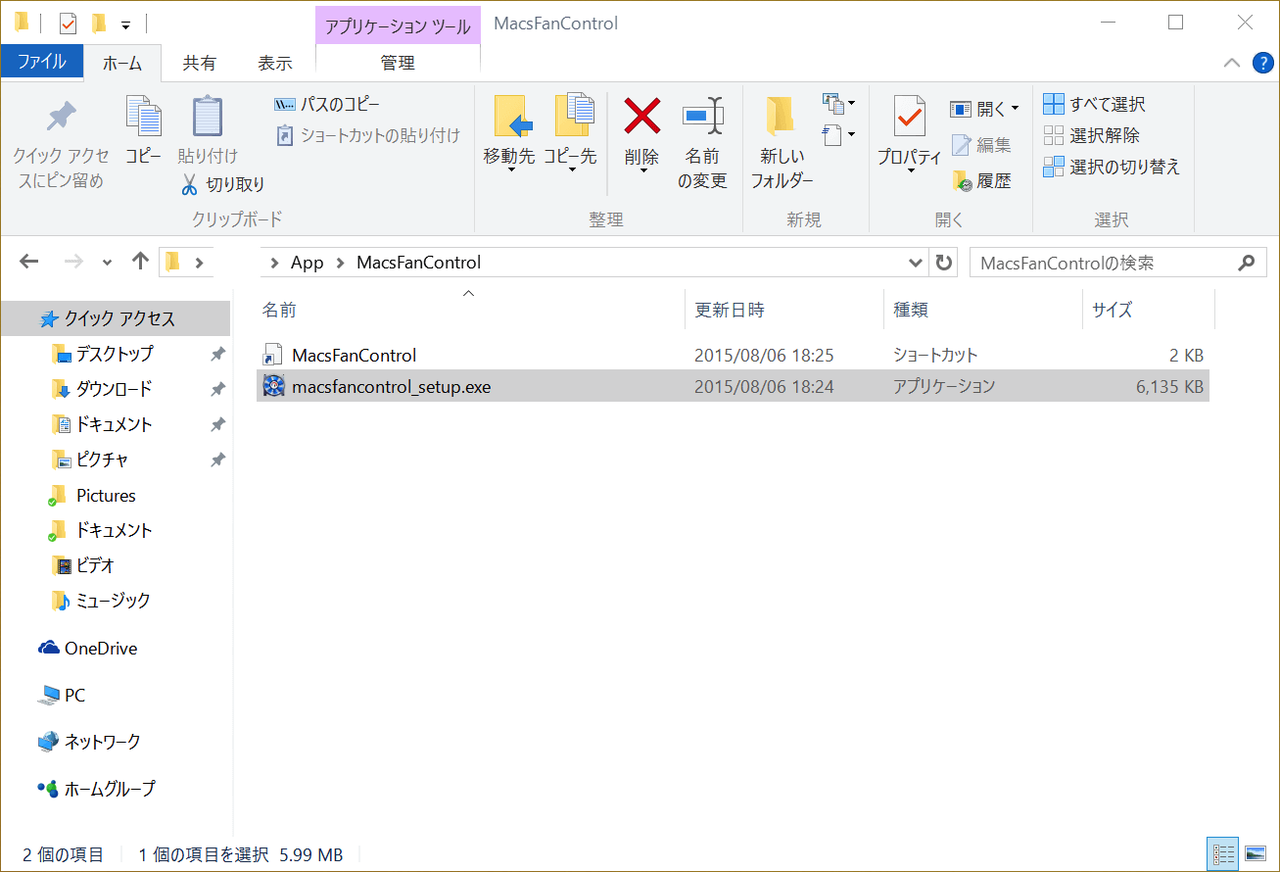
Task: Switch to the View tab
Action: point(275,62)
